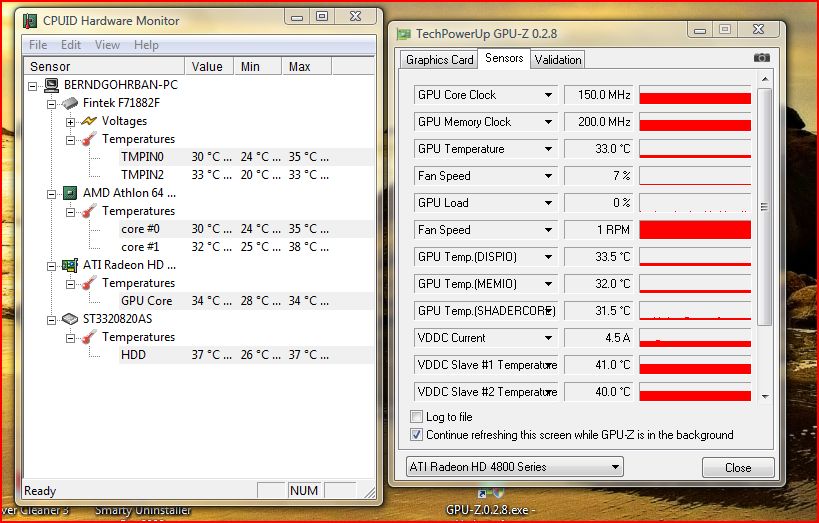Viewport: 819px width, 523px height.
Task: Collapse the AMD Athlon 64 tree node
Action: [x=52, y=194]
